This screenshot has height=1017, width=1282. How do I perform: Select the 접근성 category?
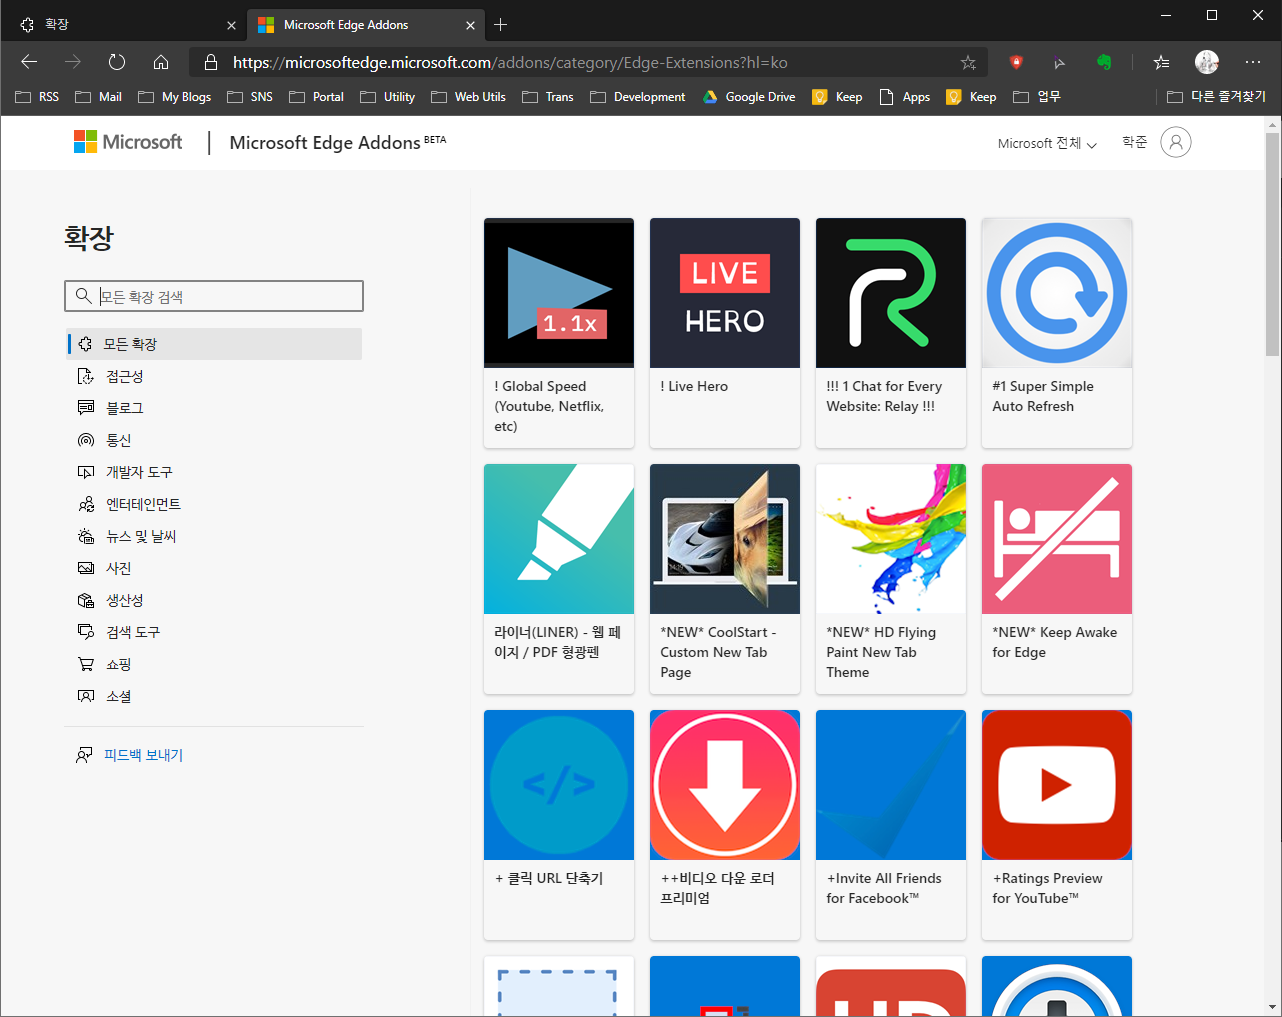pyautogui.click(x=214, y=376)
